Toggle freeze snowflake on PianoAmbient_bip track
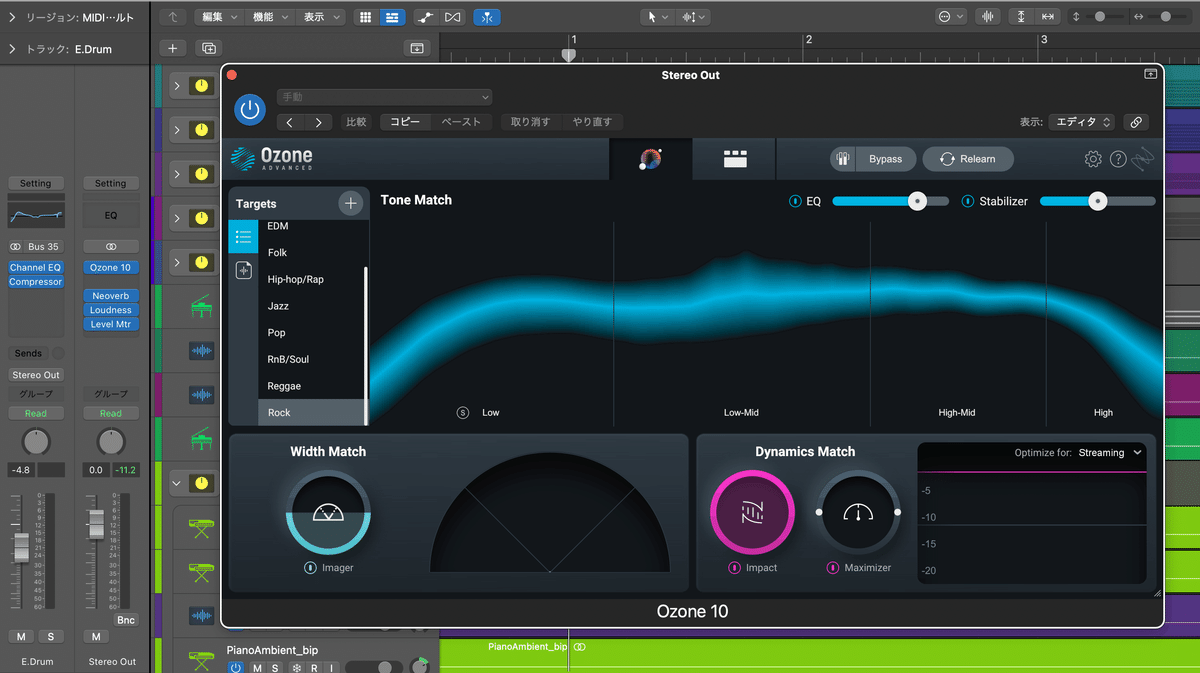Viewport: 1200px width, 673px height. pos(296,667)
